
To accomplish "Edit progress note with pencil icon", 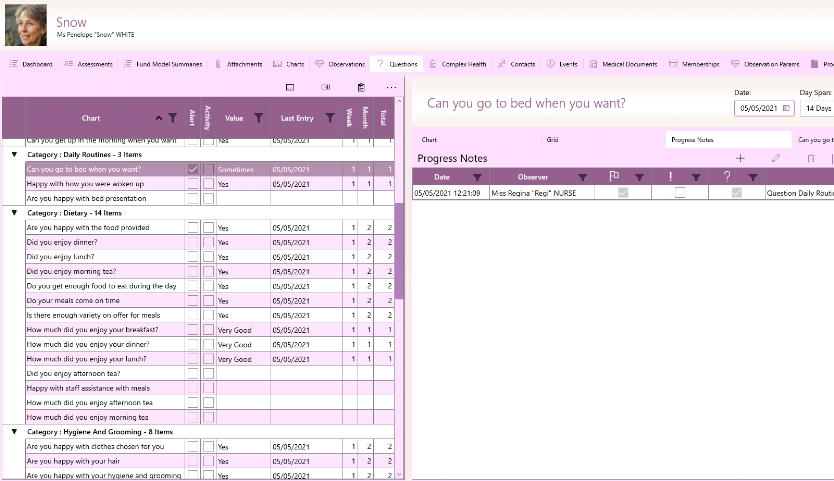I will pos(776,158).
